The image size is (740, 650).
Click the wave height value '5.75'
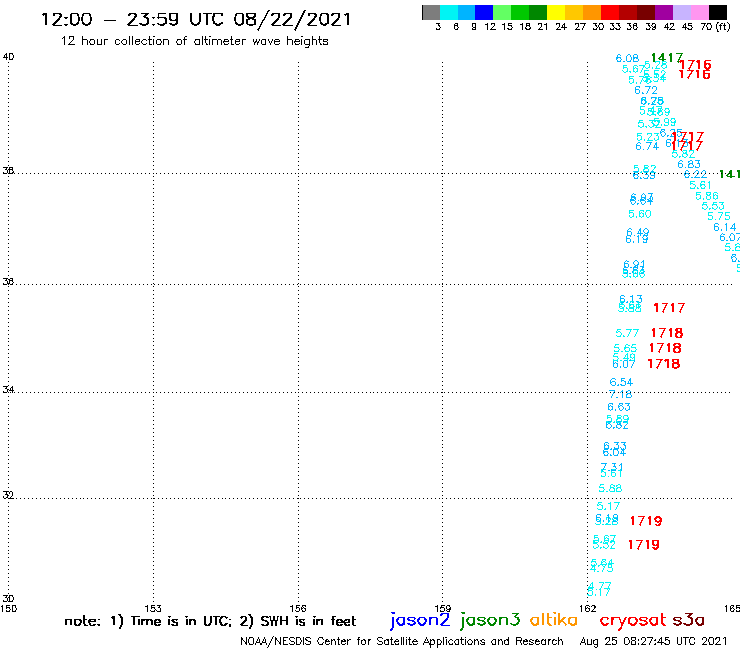coord(719,216)
